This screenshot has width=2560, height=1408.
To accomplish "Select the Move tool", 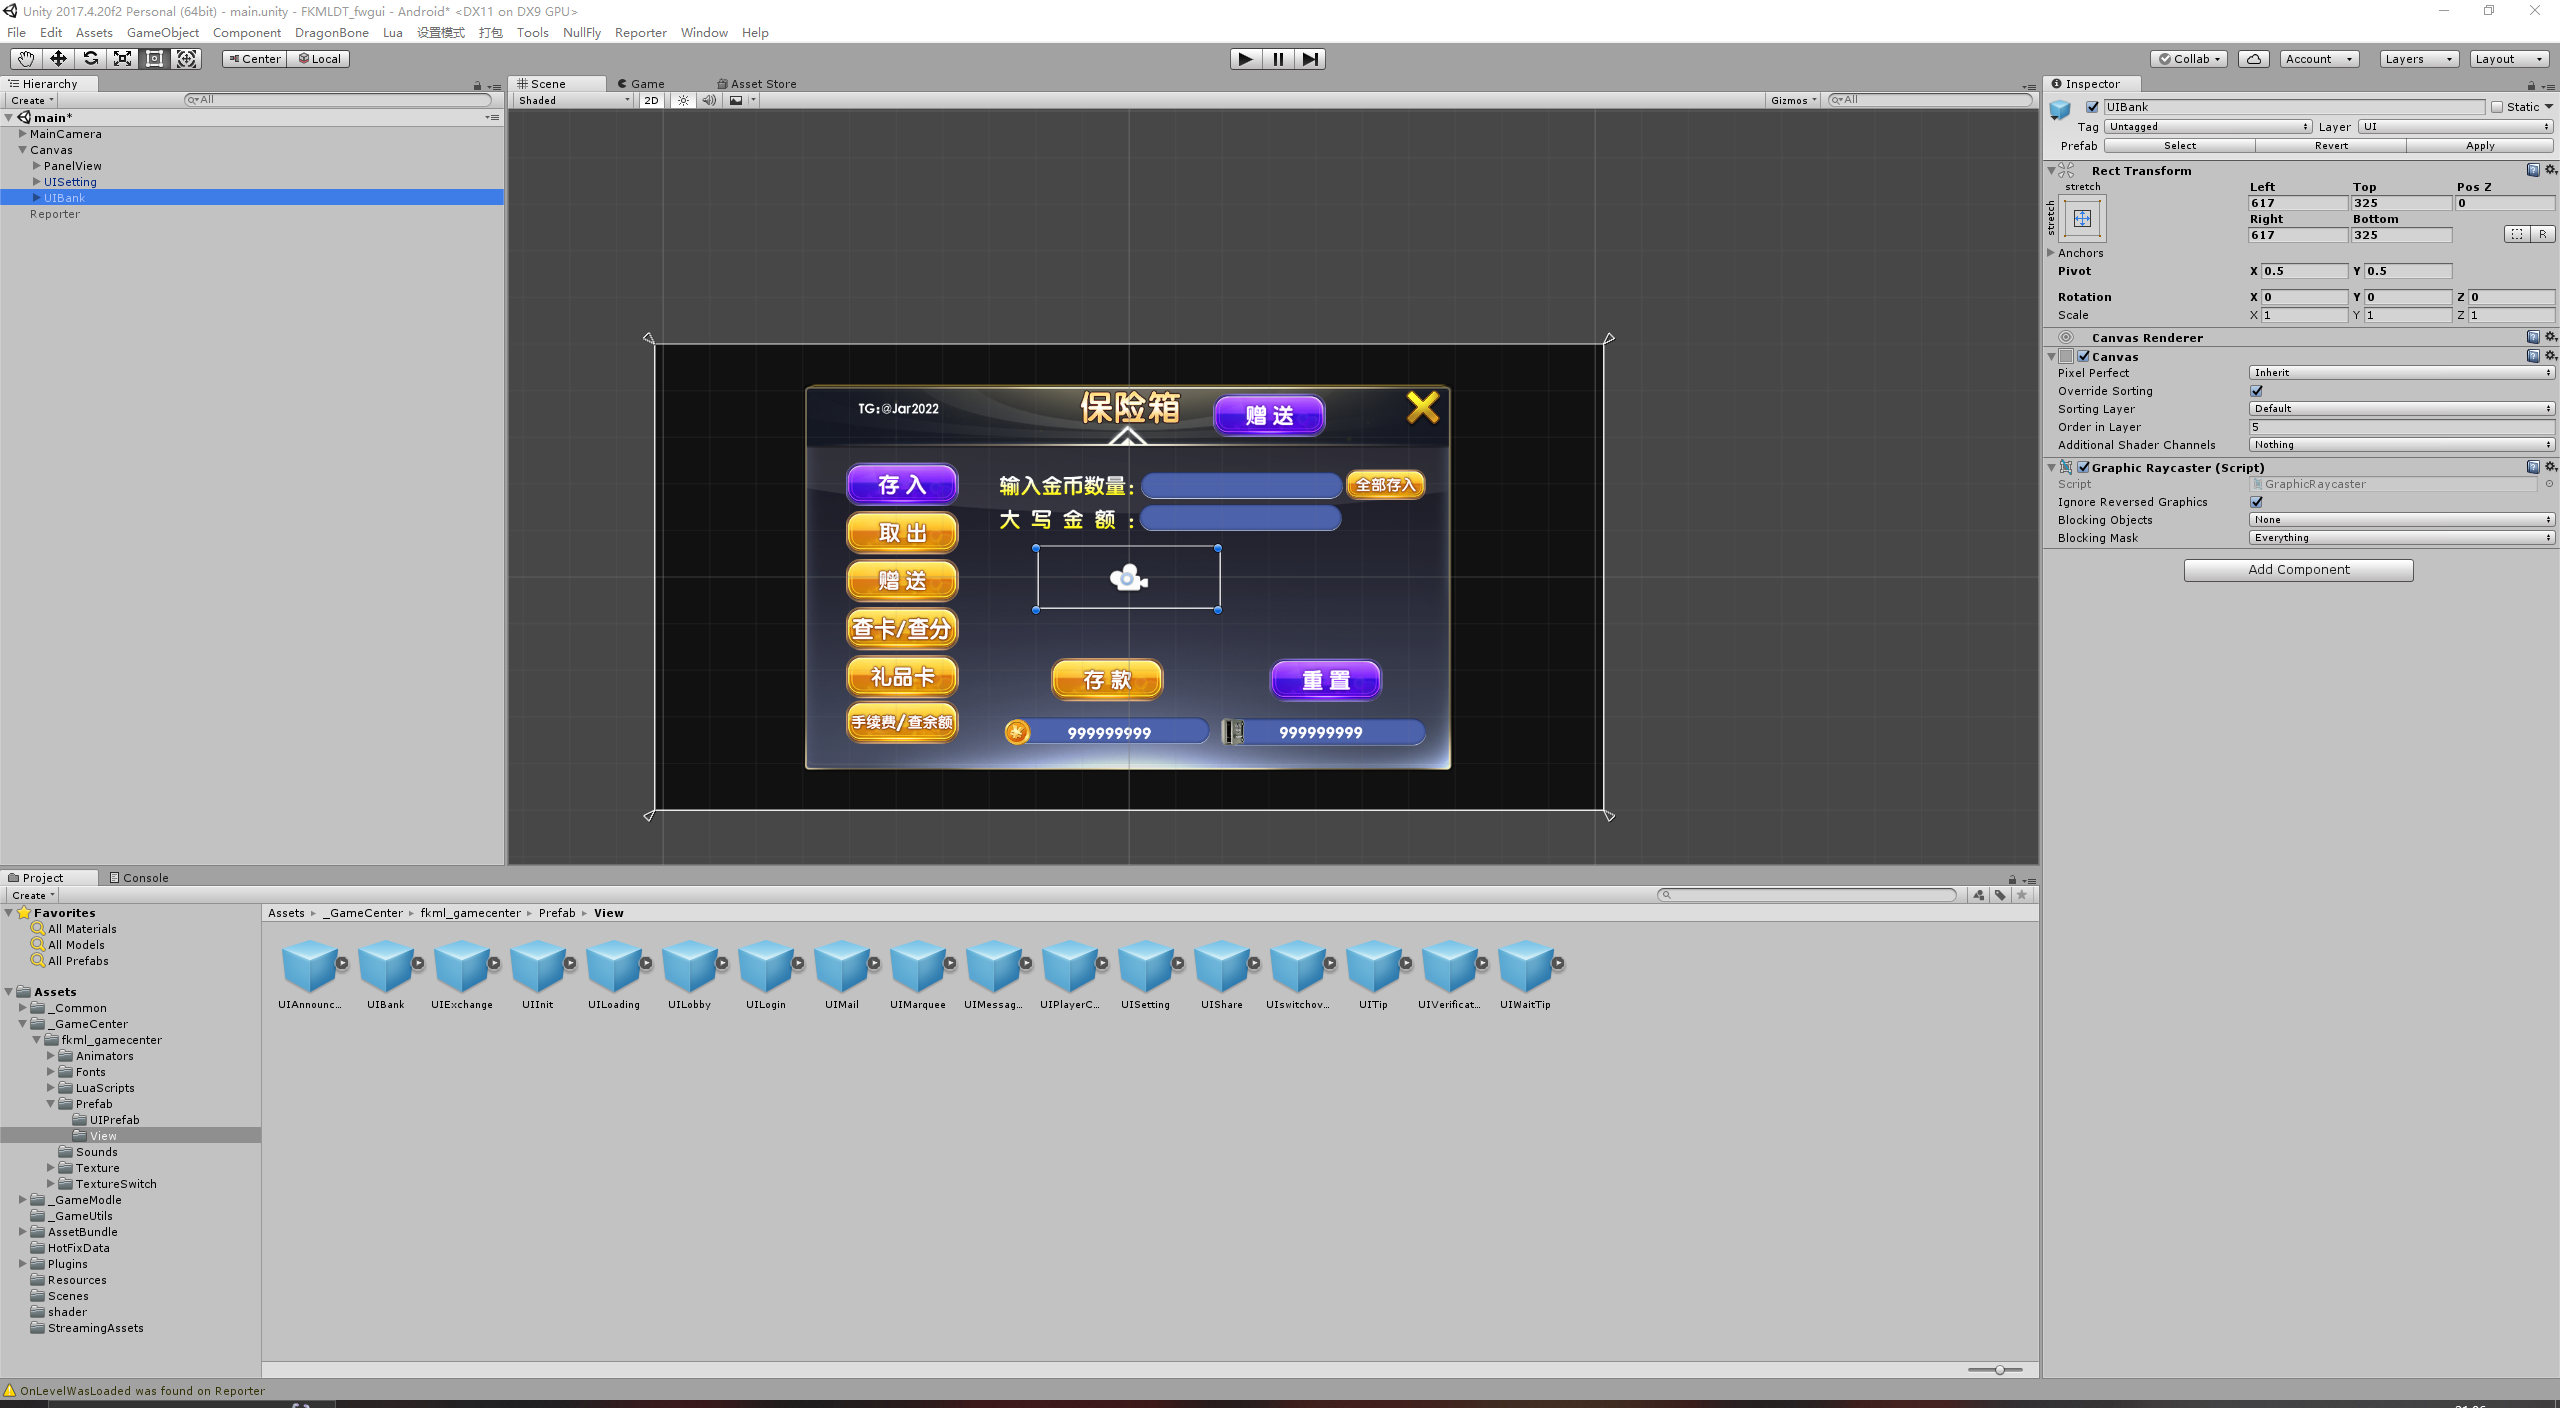I will tap(58, 59).
